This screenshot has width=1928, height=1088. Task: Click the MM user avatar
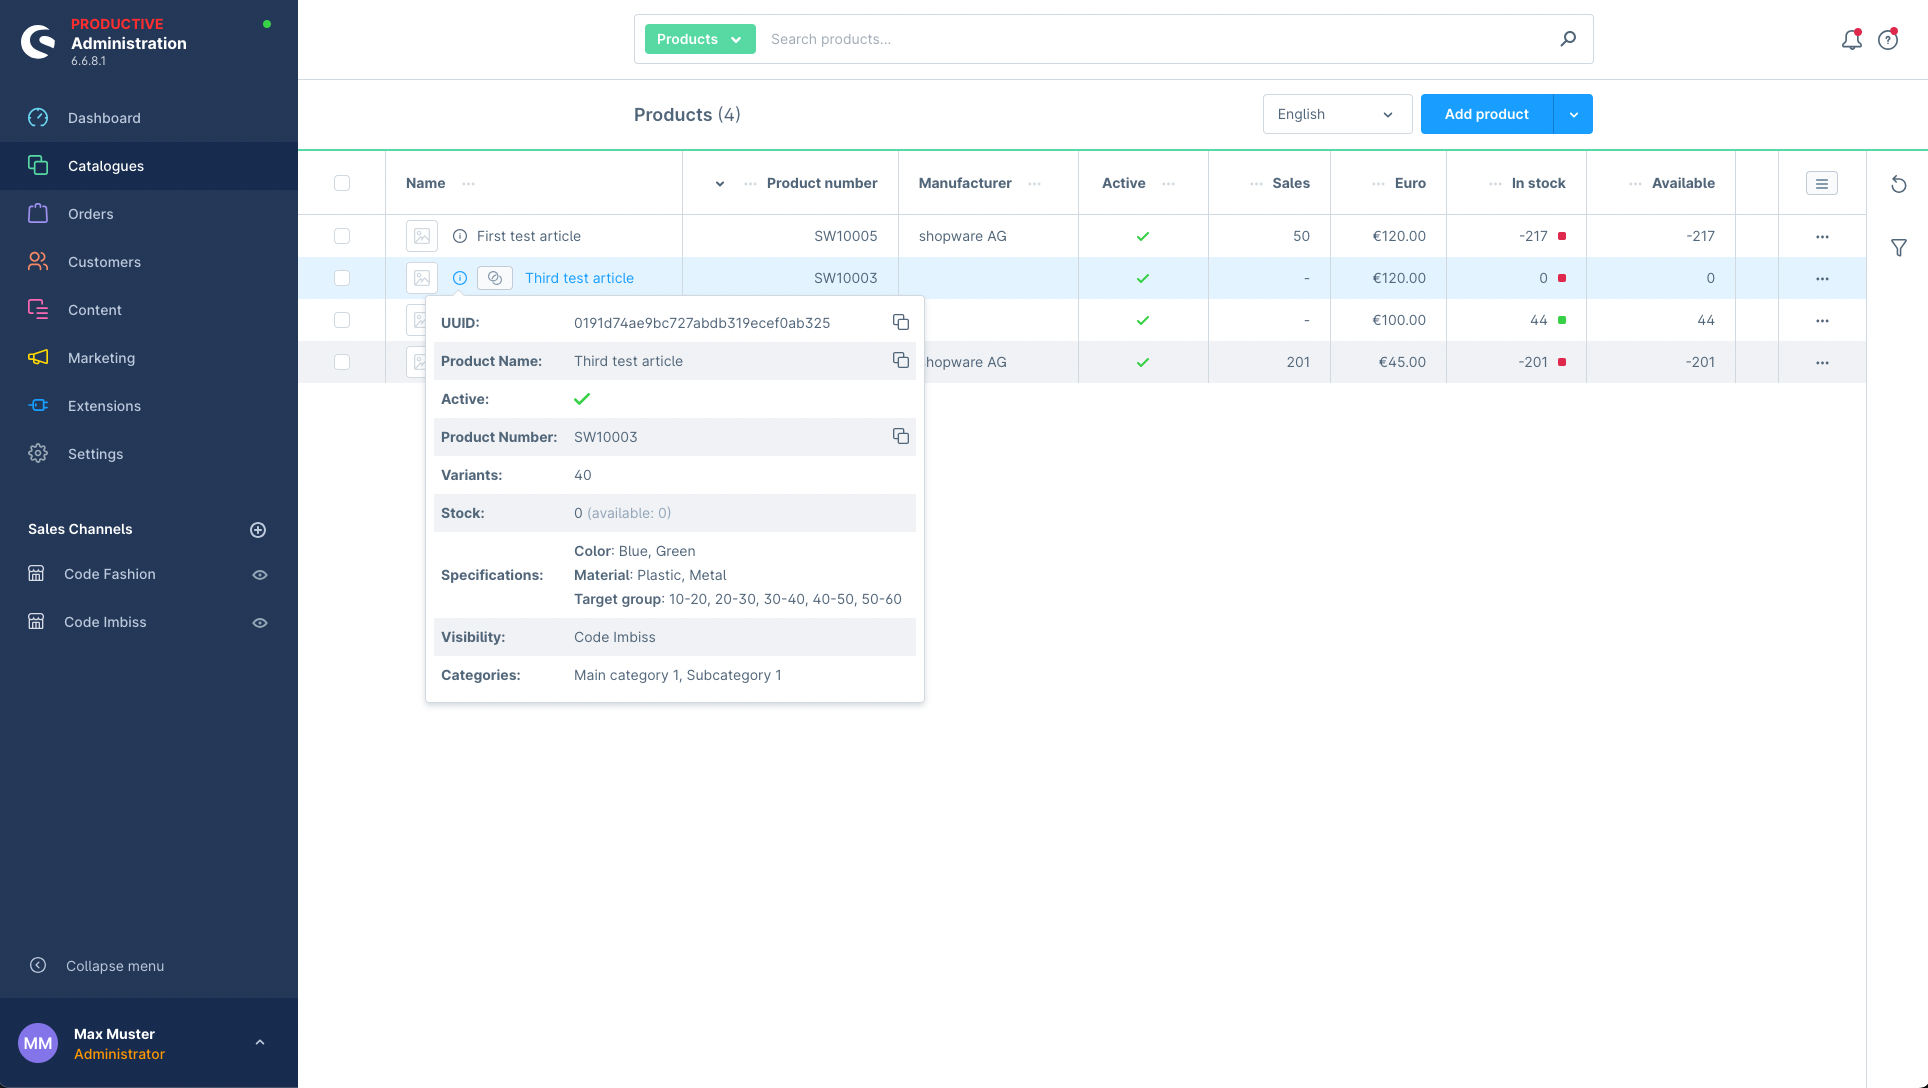tap(38, 1043)
